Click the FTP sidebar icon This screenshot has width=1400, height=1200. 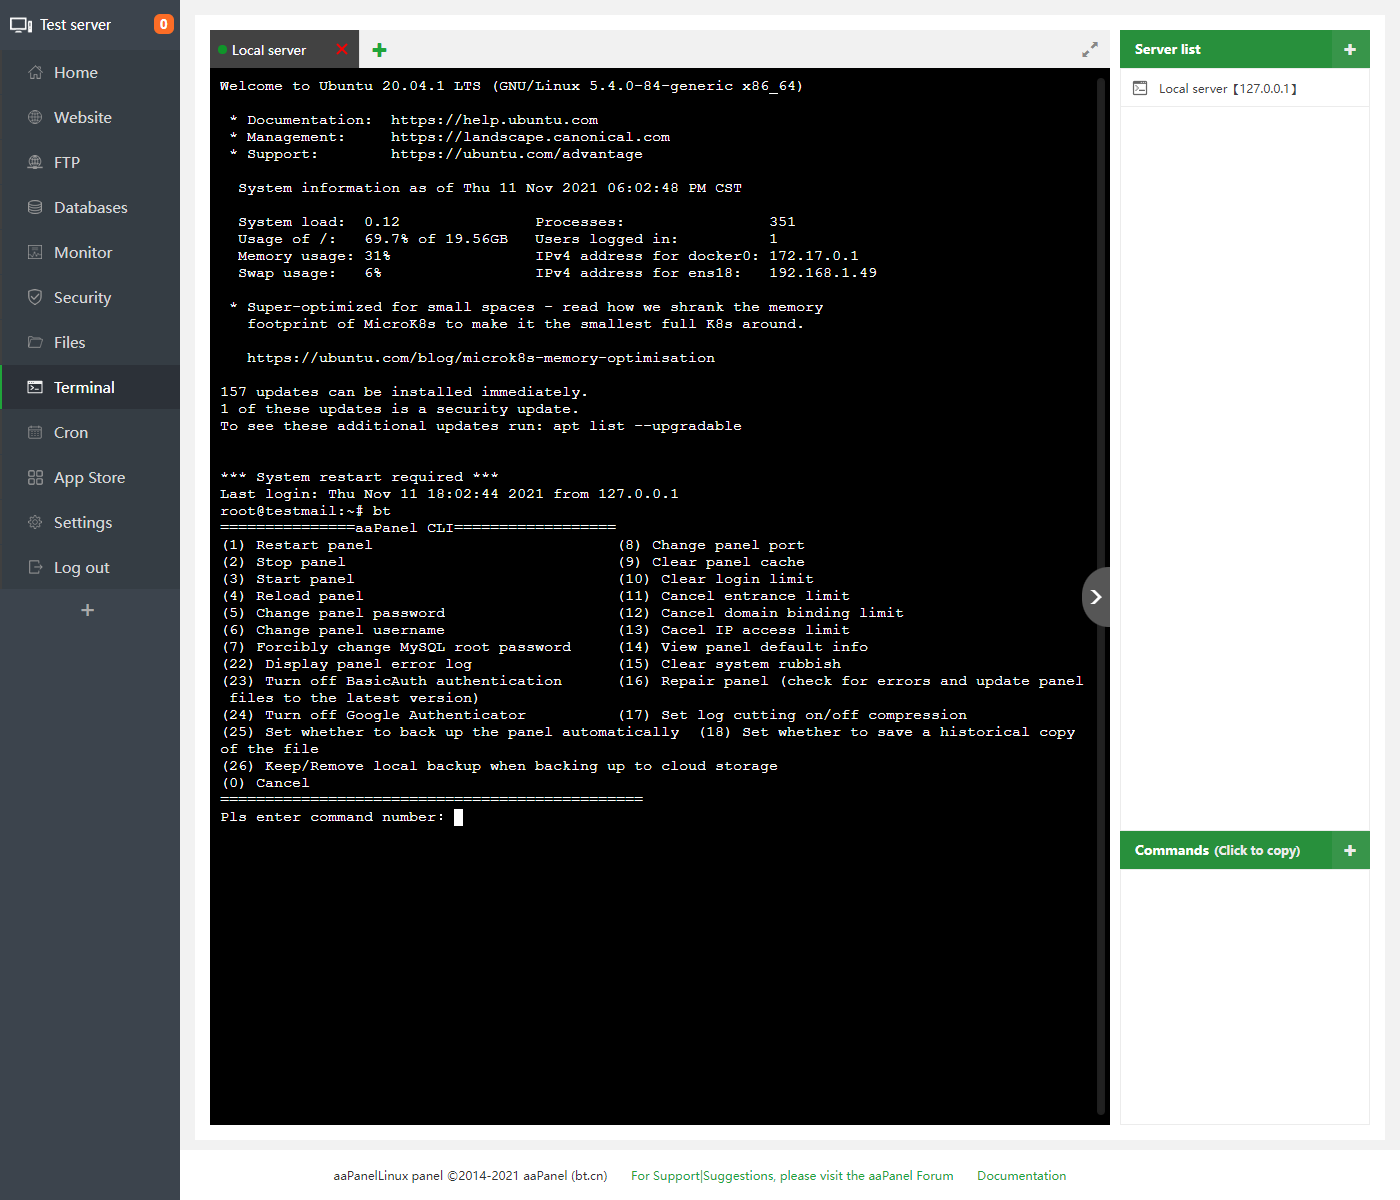pyautogui.click(x=35, y=163)
